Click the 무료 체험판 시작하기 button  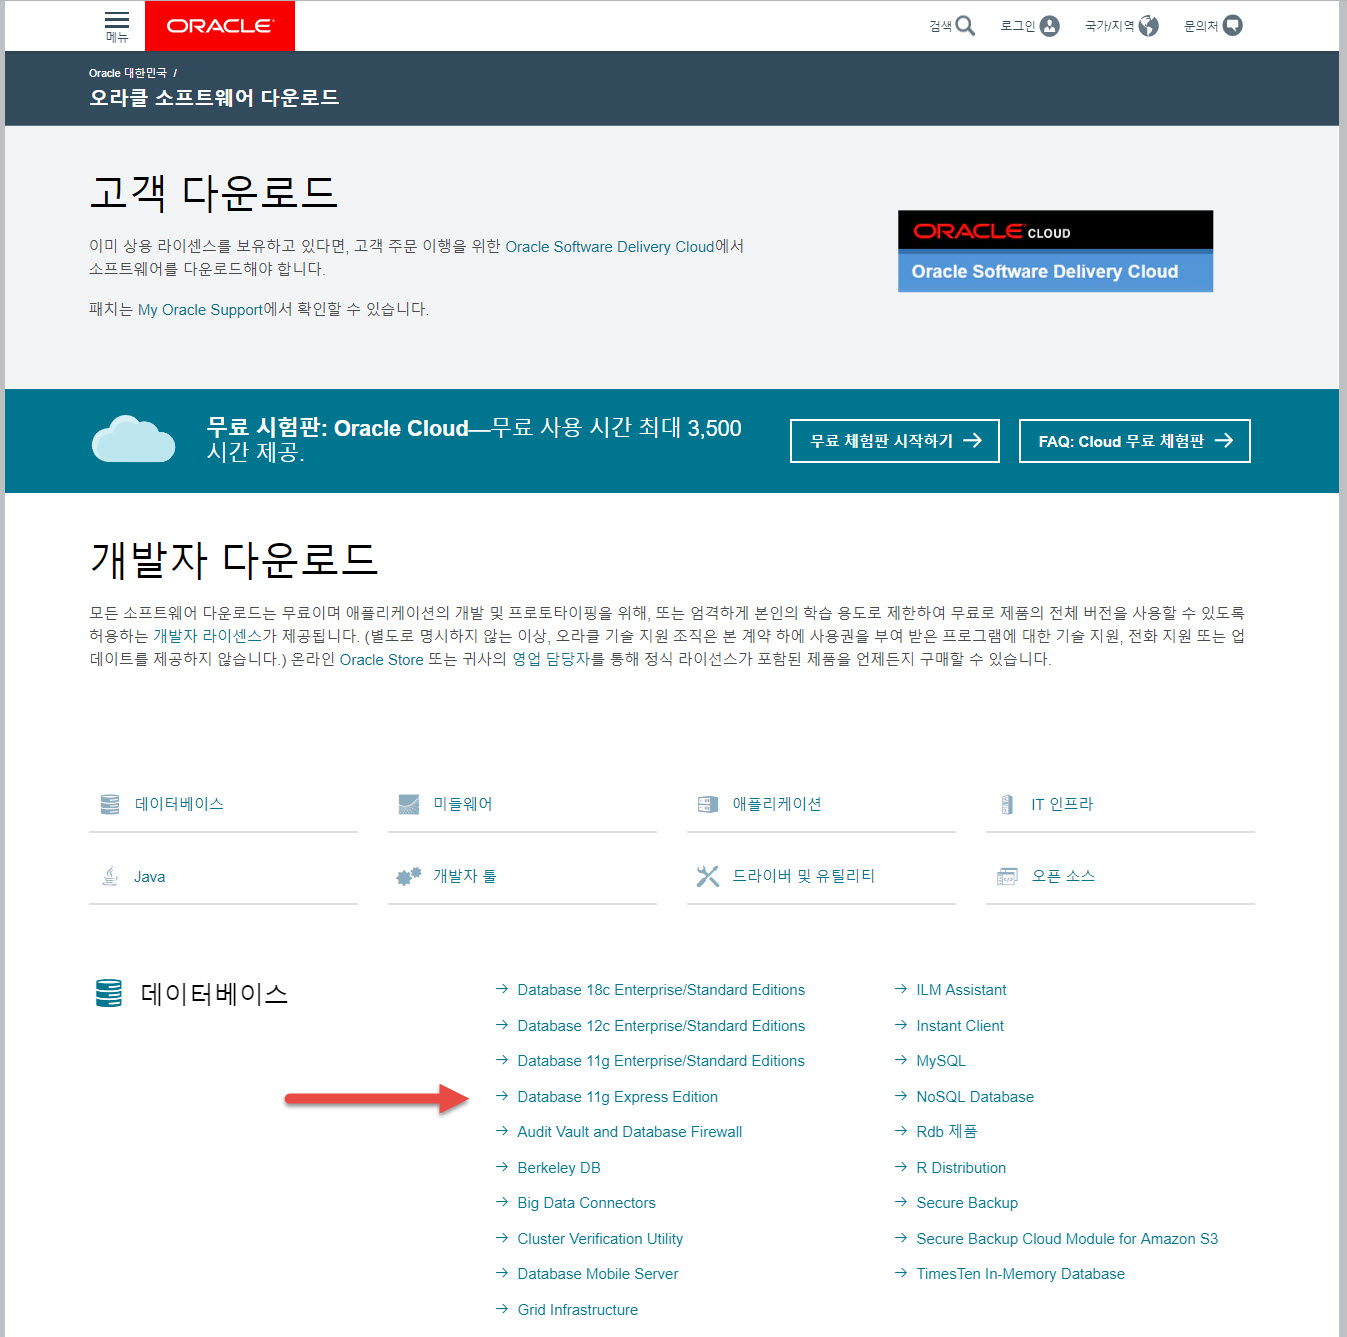point(895,441)
